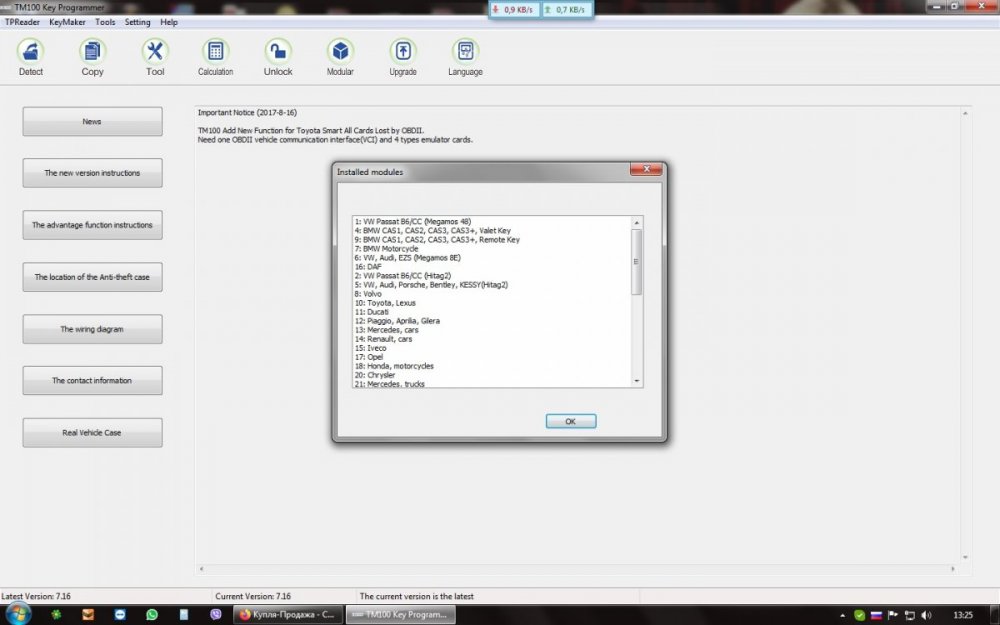Open the Setting menu
This screenshot has width=1000, height=625.
pyautogui.click(x=137, y=22)
